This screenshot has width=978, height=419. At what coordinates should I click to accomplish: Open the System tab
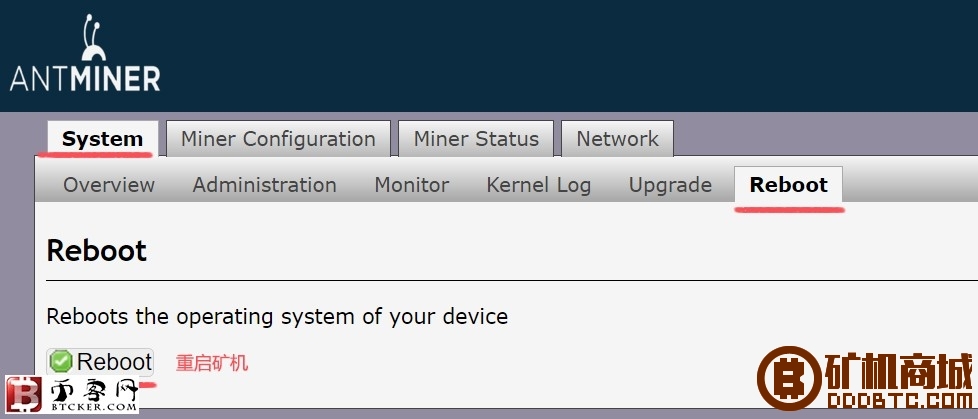pos(102,138)
